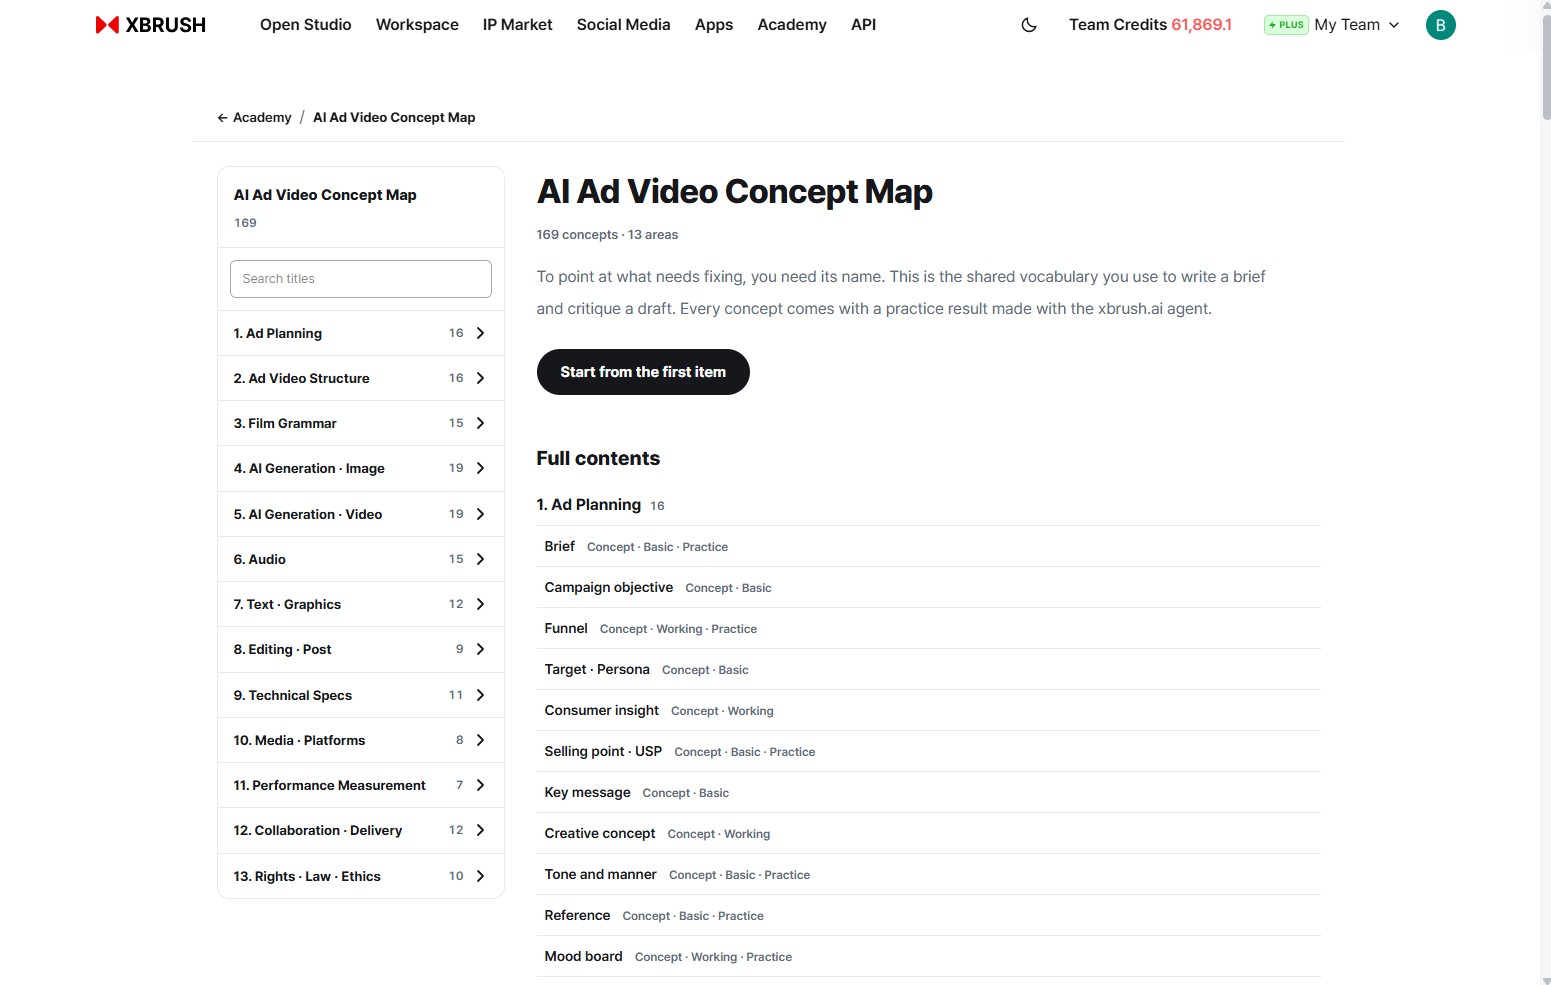Open the My Team dropdown

tap(1357, 25)
